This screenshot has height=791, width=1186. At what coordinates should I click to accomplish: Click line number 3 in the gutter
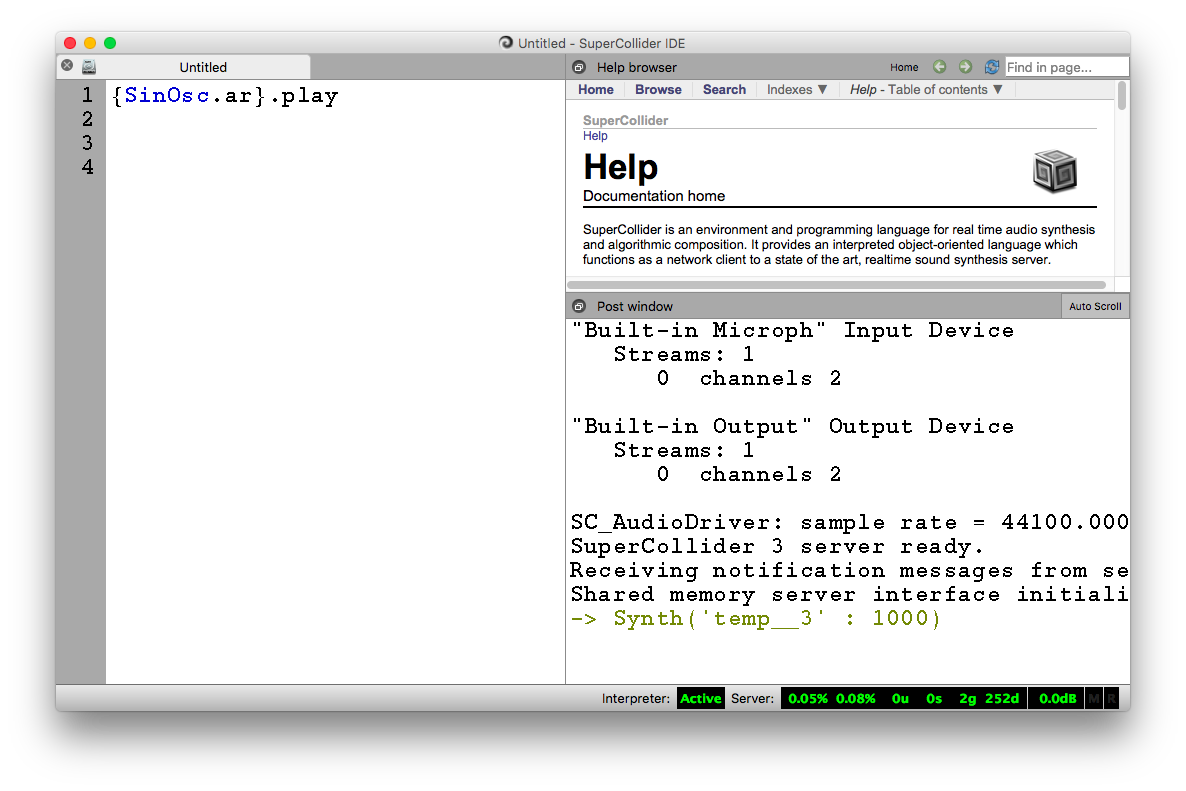click(x=88, y=143)
